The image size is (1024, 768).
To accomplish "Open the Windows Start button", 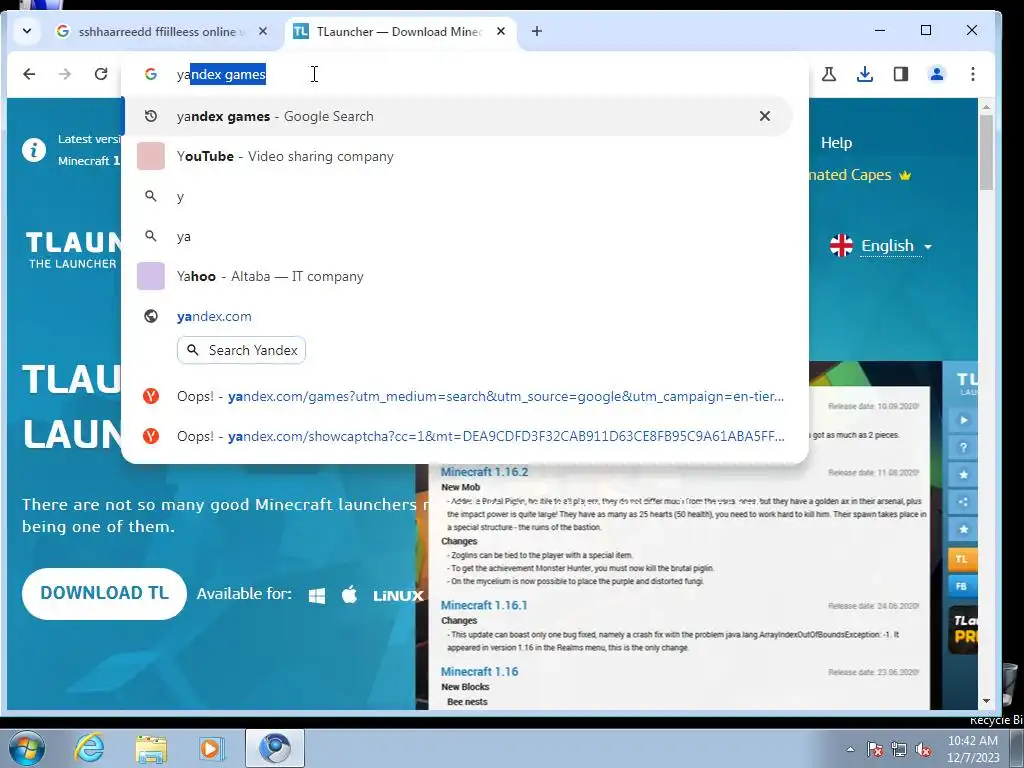I will point(26,748).
